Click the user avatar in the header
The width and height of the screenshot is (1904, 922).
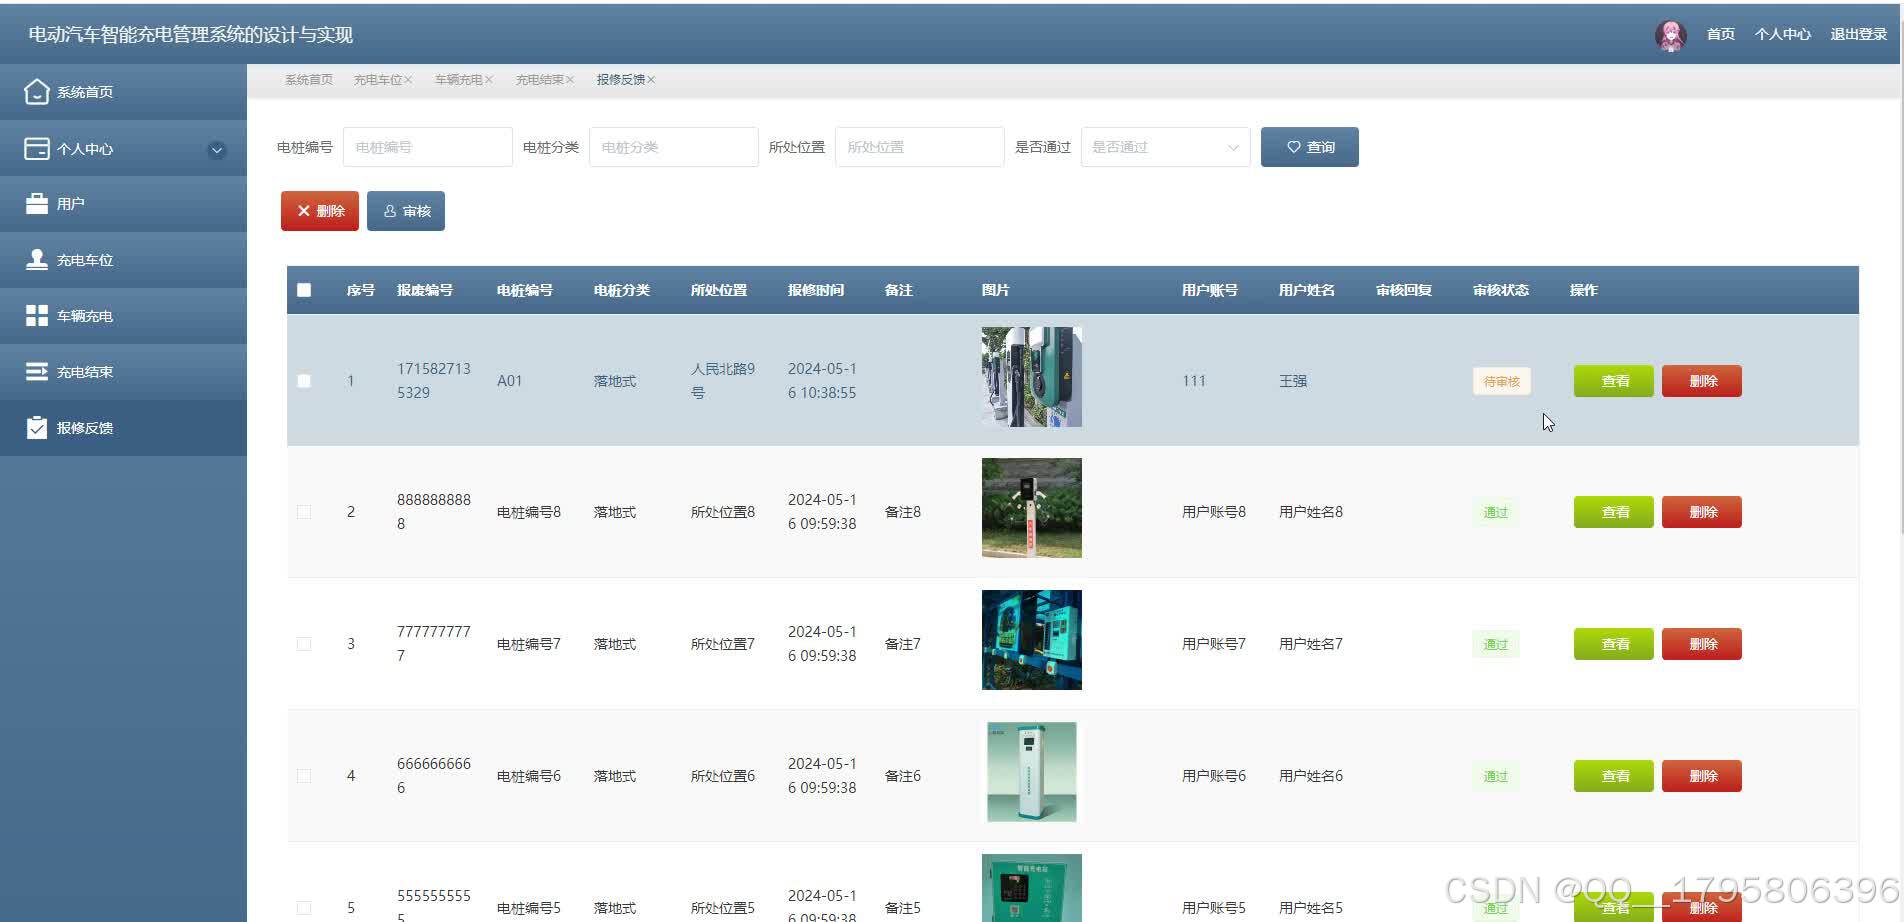pyautogui.click(x=1671, y=35)
